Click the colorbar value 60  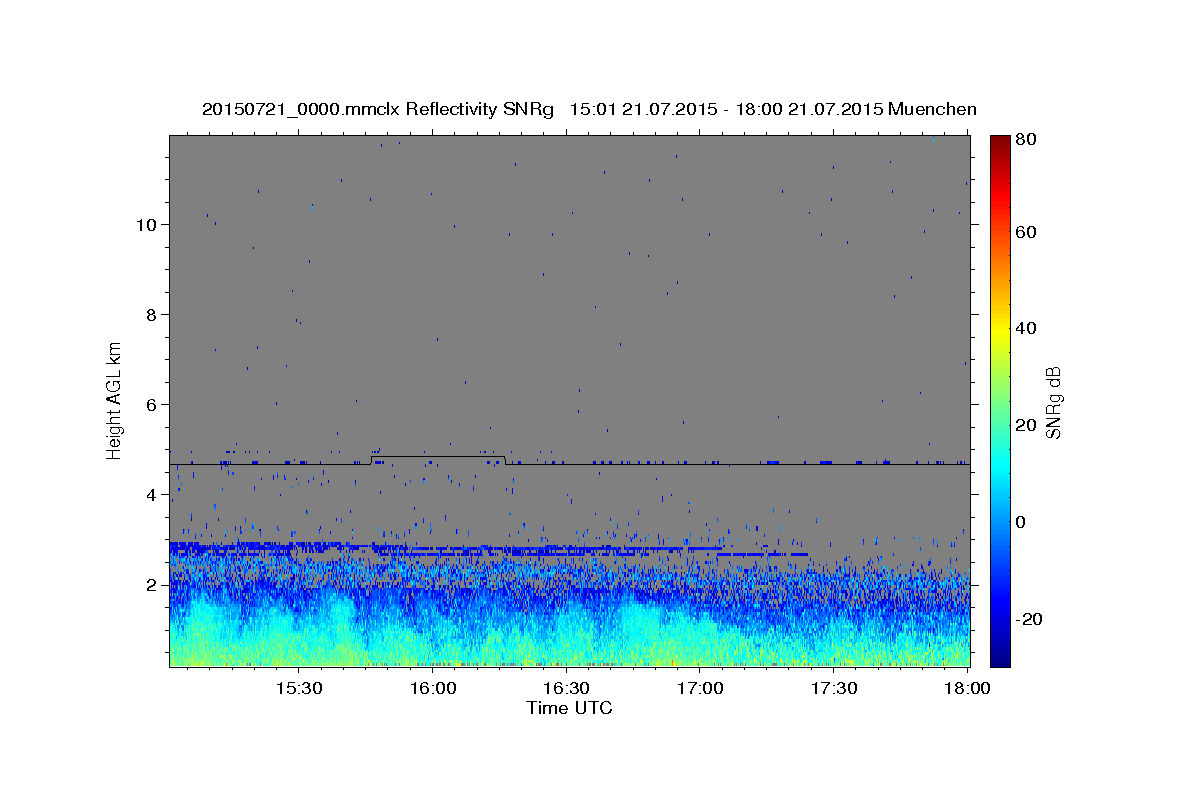pos(1028,232)
